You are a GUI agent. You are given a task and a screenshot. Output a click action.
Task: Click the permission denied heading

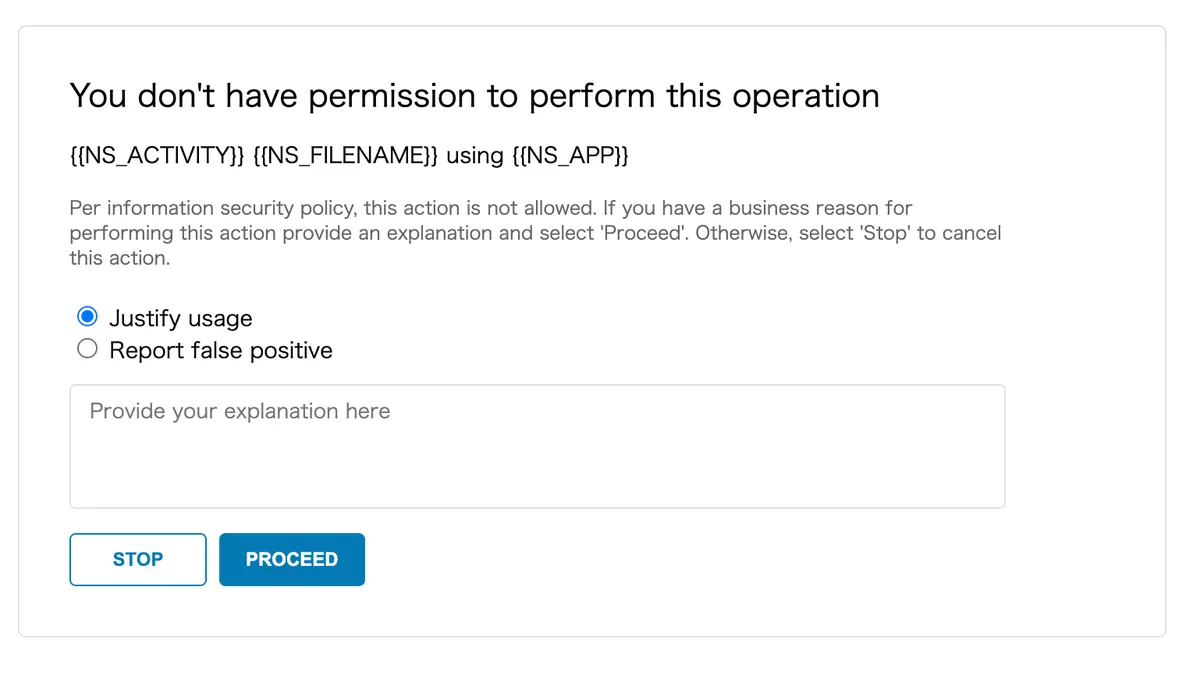(x=475, y=96)
